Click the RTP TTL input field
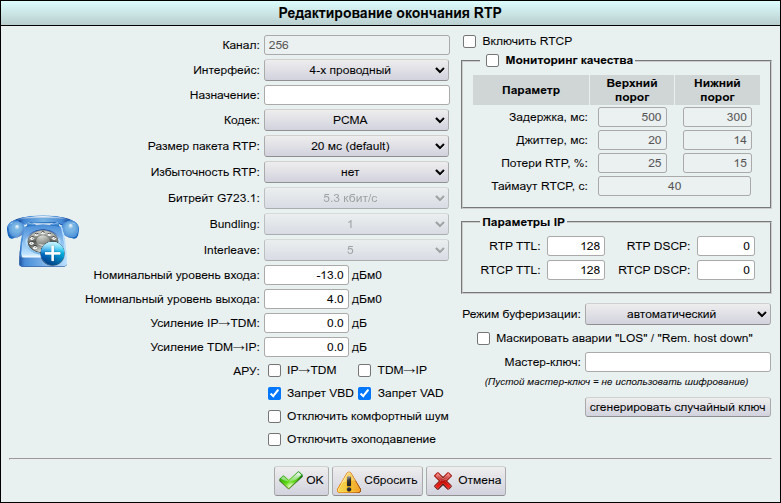Viewport: 781px width, 503px height. coord(577,246)
